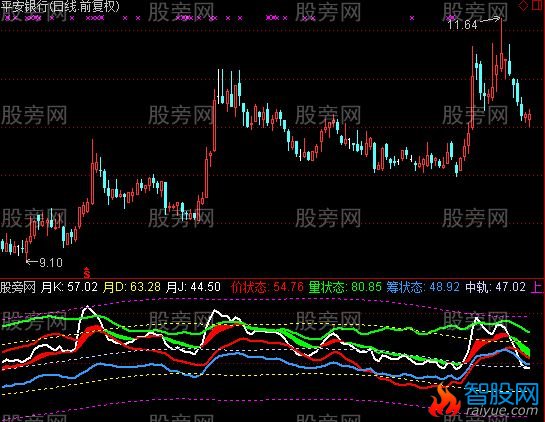This screenshot has width=545, height=422.
Task: Click the chart title 平安银行(日线,前复权)
Action: [x=60, y=7]
